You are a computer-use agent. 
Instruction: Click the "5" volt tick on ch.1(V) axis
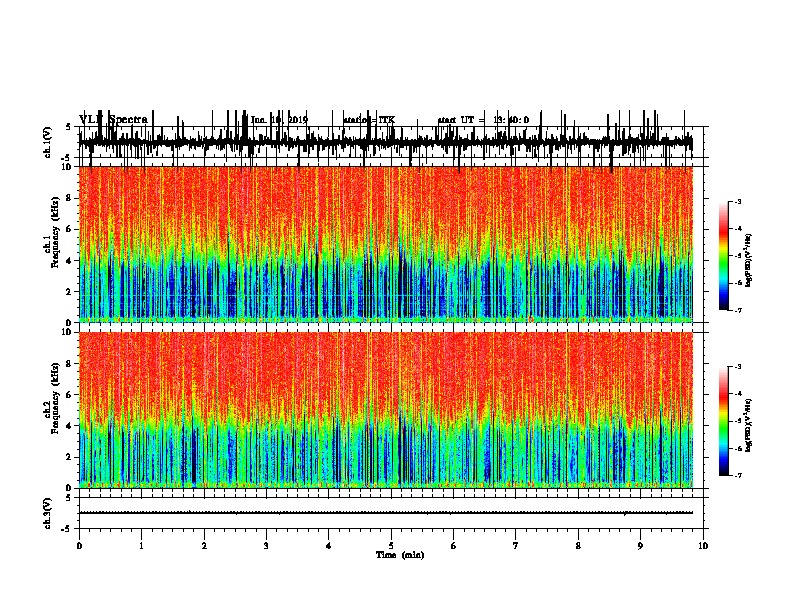click(68, 127)
